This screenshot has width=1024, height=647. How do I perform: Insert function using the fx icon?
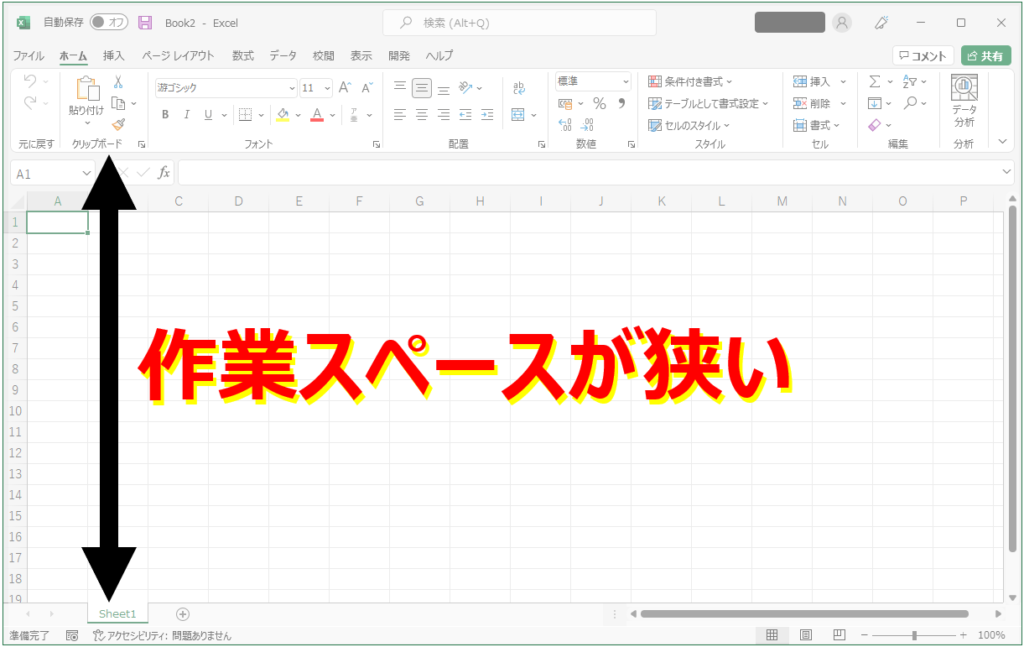click(164, 173)
